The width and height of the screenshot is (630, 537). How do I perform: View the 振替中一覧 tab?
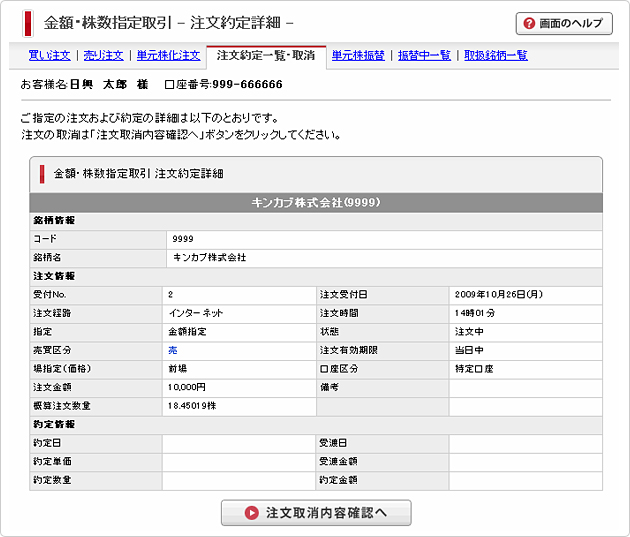[x=424, y=56]
